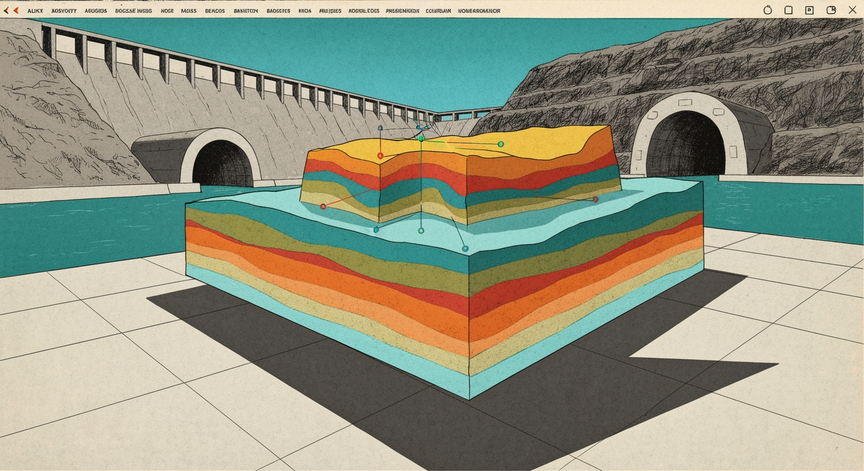This screenshot has width=864, height=471.
Task: Select the red handle on the model's upper front corner
Action: click(380, 156)
